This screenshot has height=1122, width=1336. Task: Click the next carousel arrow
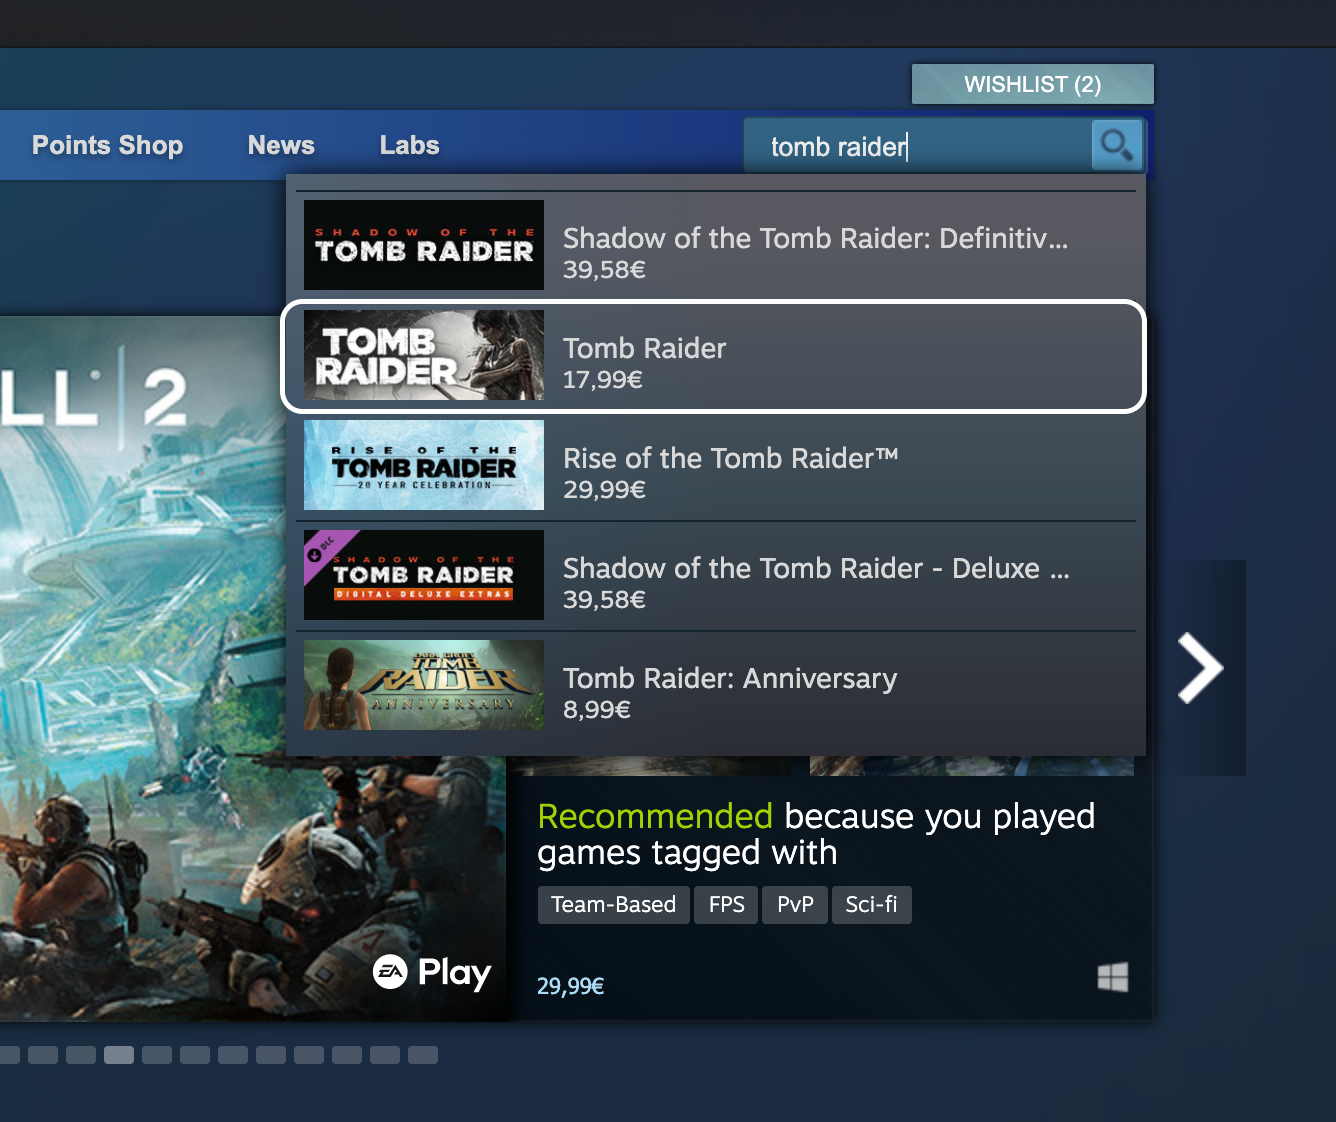[1201, 668]
